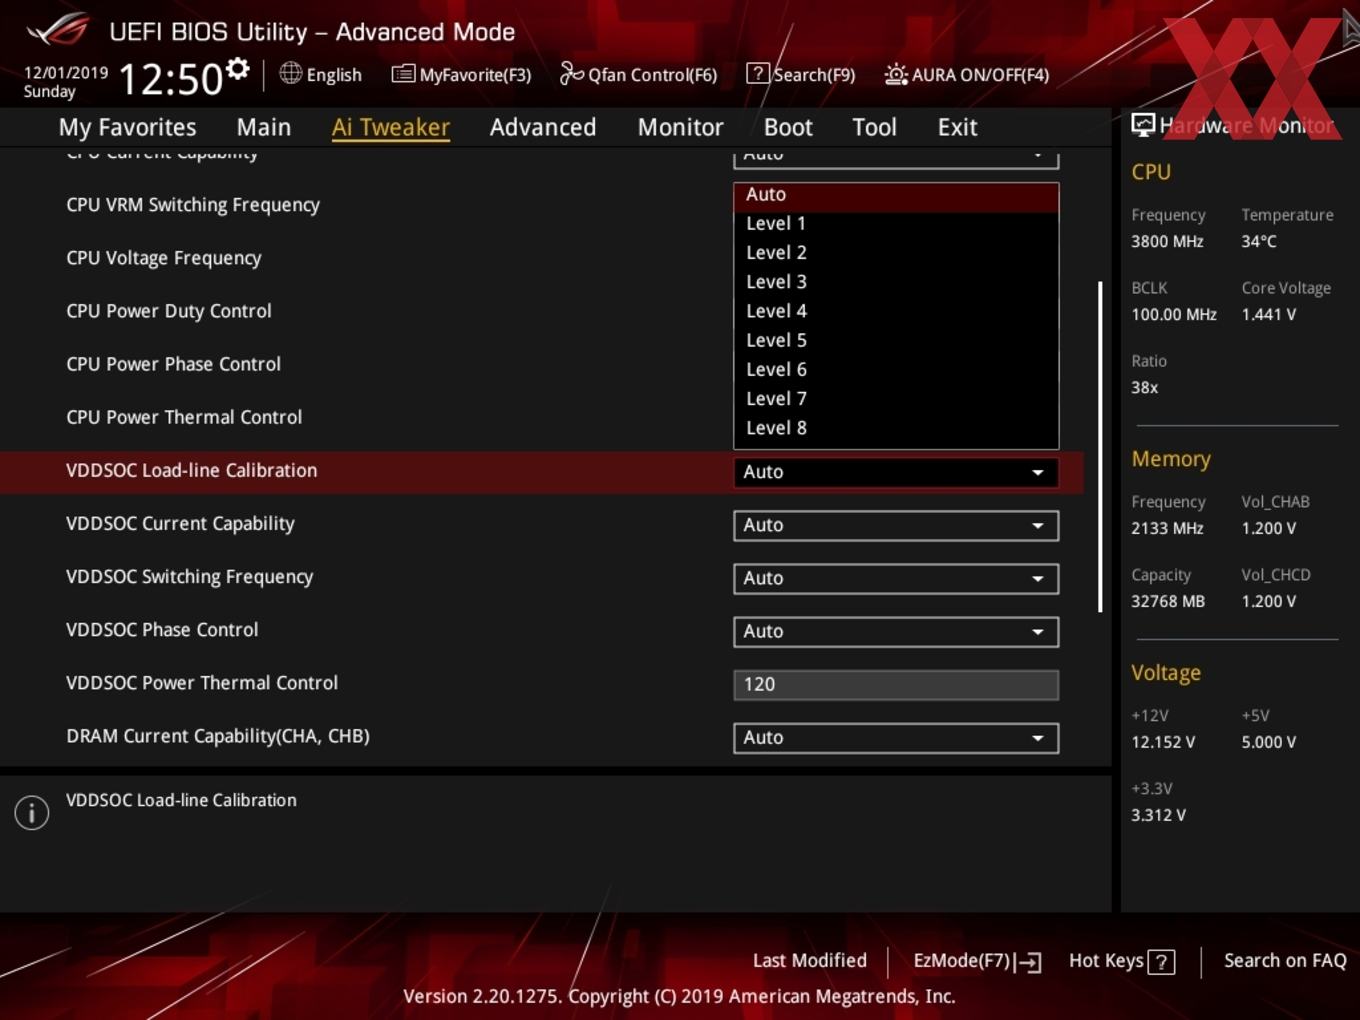1360x1020 pixels.
Task: Click the 3800 MHz CPU frequency value
Action: (x=1168, y=241)
